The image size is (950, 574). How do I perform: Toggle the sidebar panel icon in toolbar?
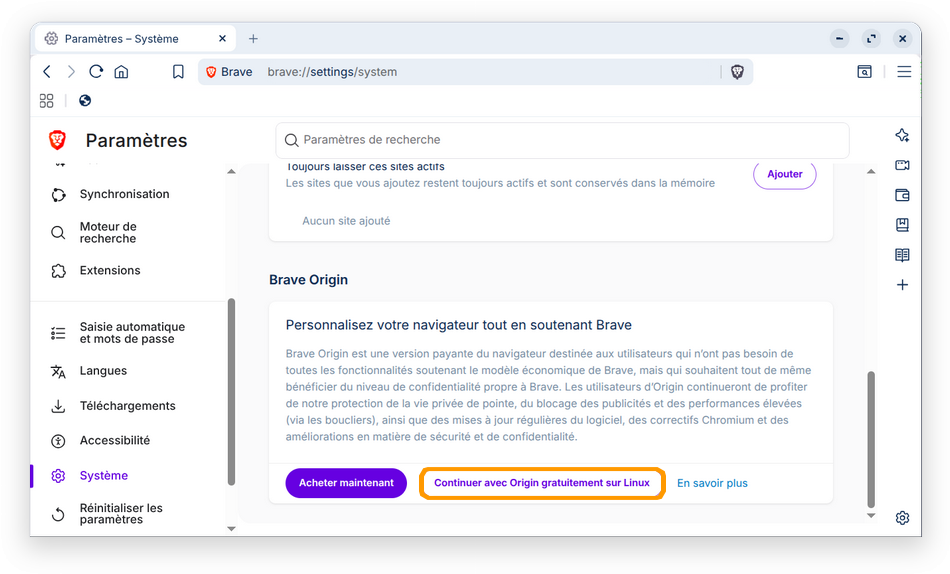pos(865,72)
